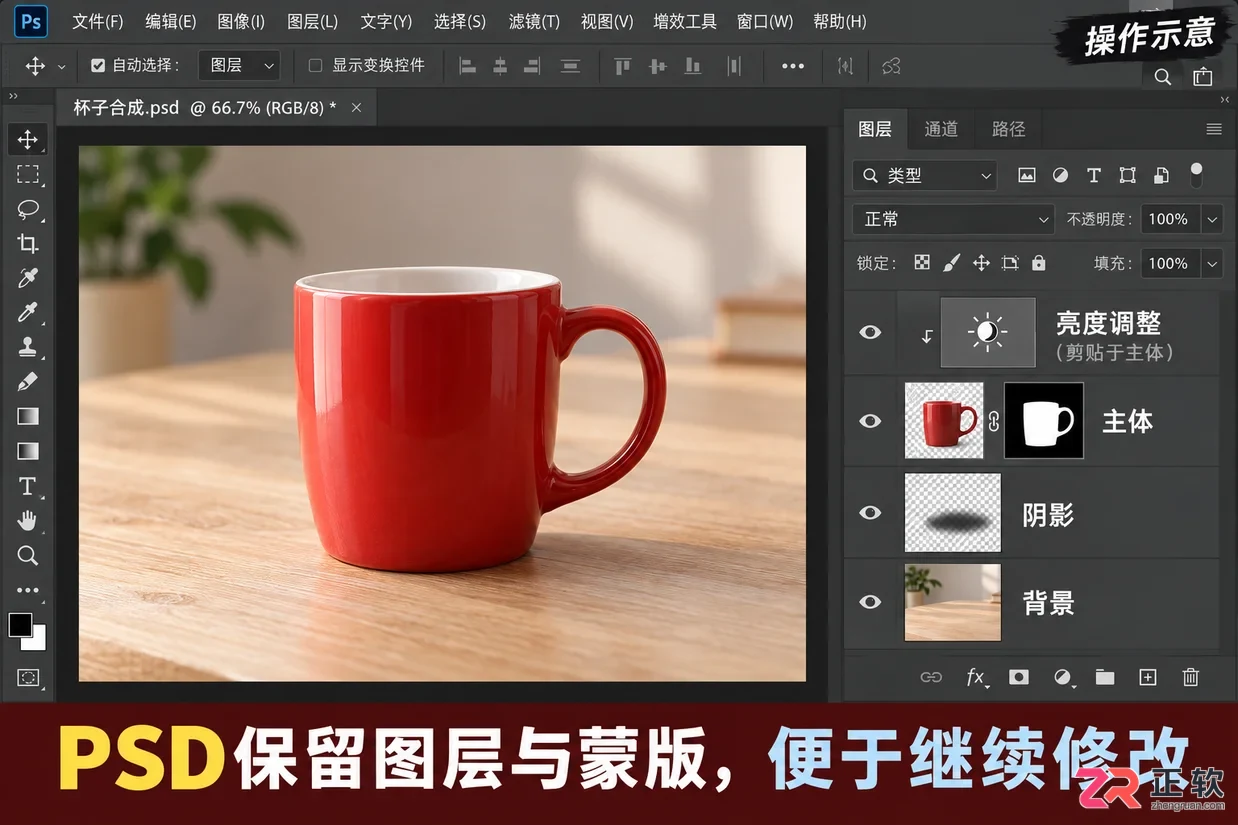Open the fx layer style menu
This screenshot has height=825, width=1238.
coord(976,677)
